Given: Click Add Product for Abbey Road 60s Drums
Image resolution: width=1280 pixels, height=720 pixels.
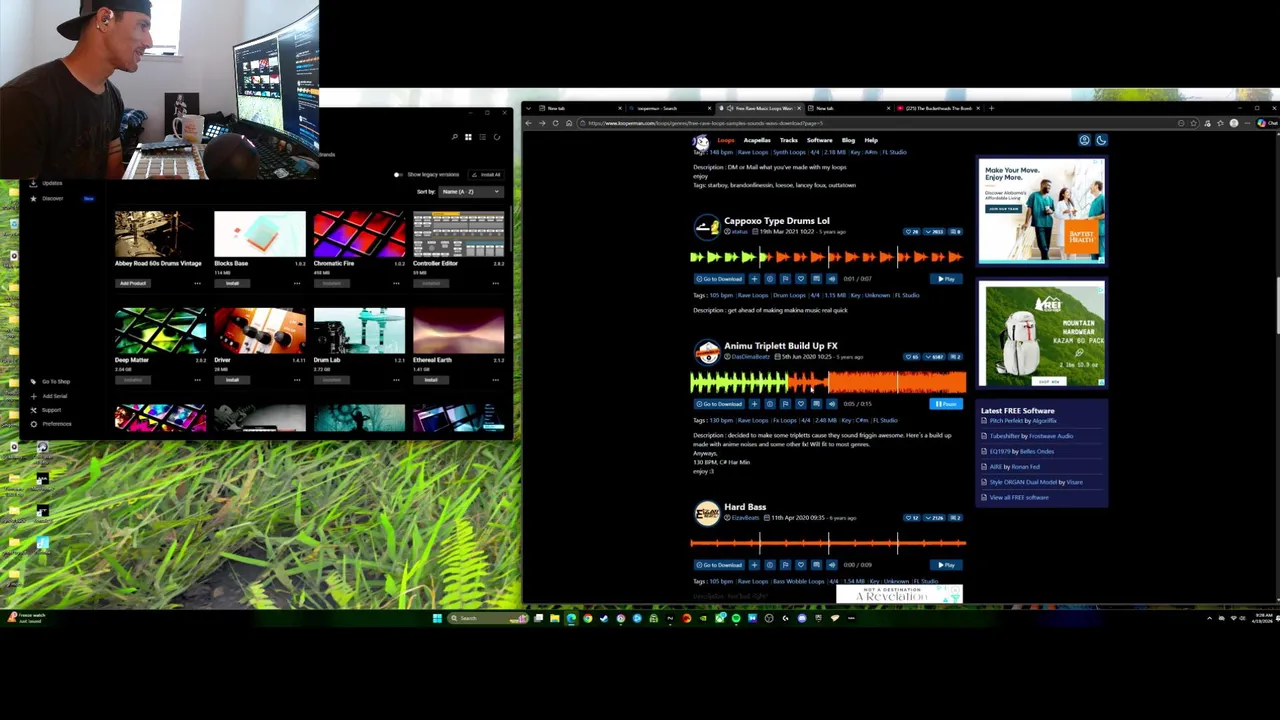Looking at the screenshot, I should (133, 283).
